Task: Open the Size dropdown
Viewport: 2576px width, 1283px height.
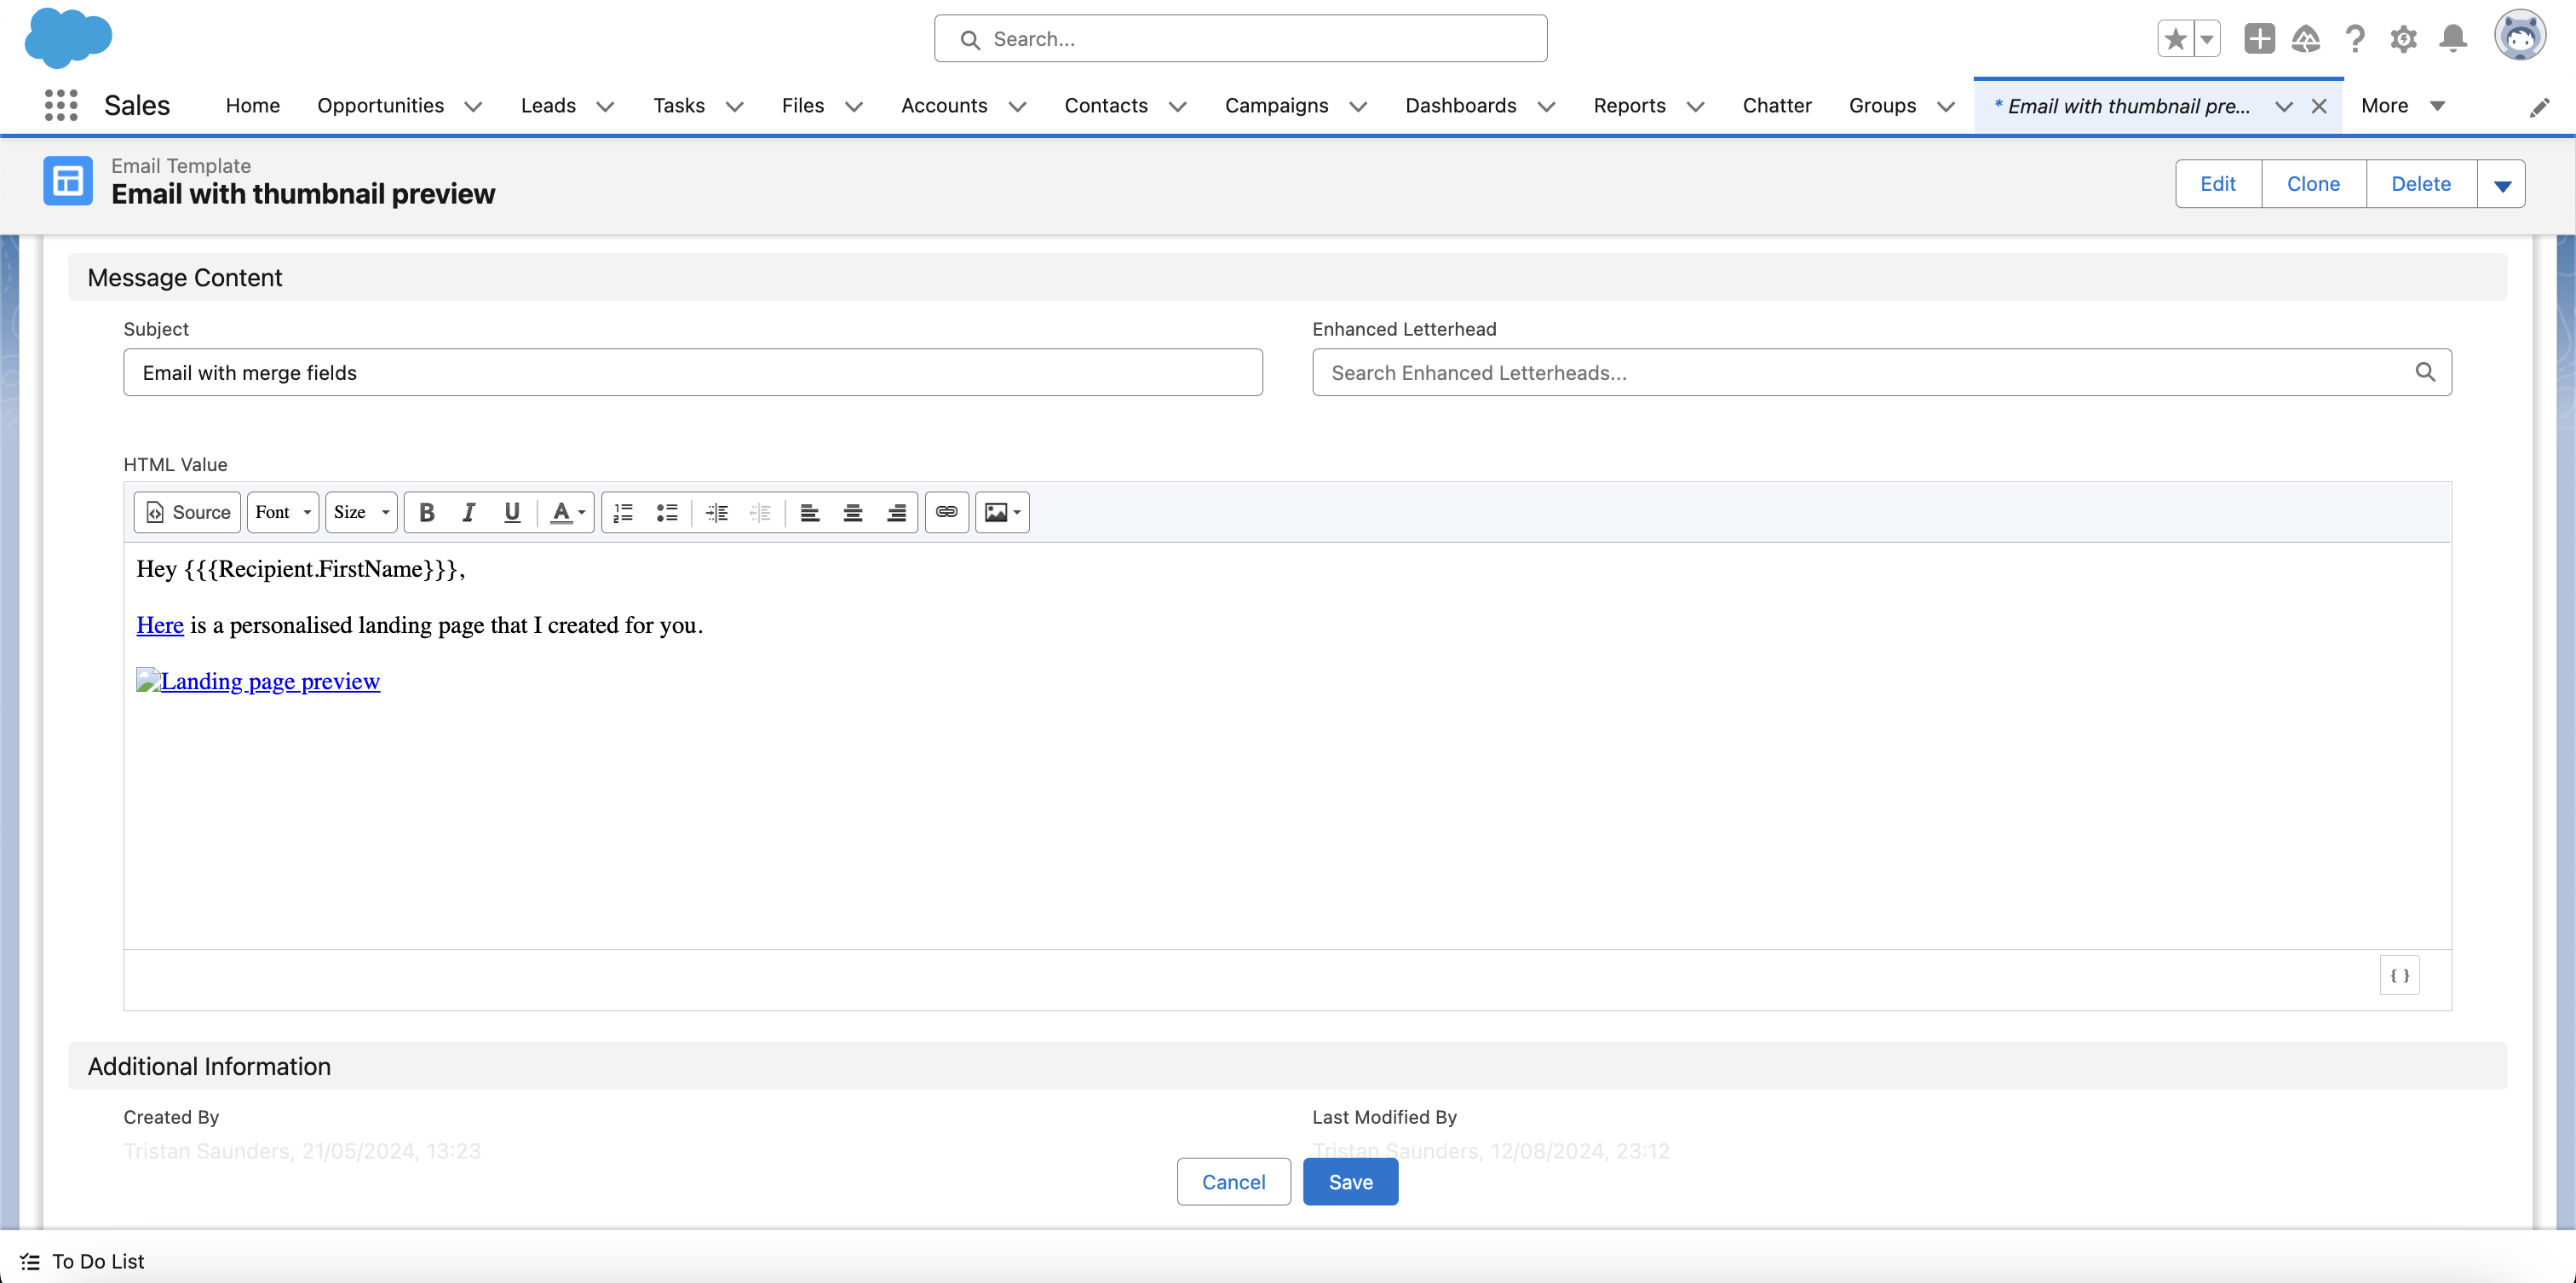Action: pos(361,512)
